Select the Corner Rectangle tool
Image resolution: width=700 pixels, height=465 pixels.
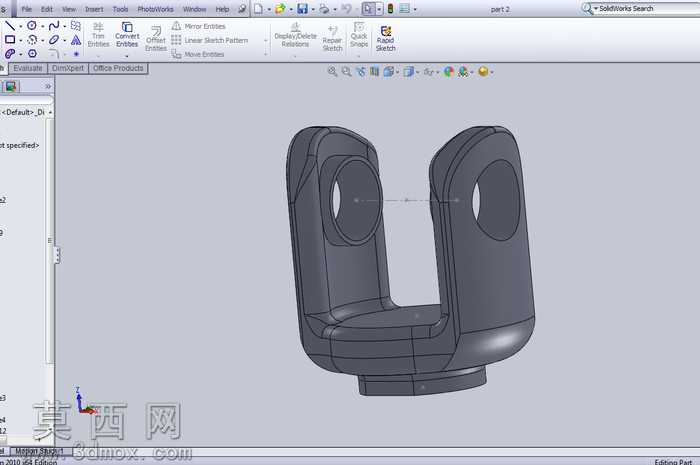click(10, 40)
